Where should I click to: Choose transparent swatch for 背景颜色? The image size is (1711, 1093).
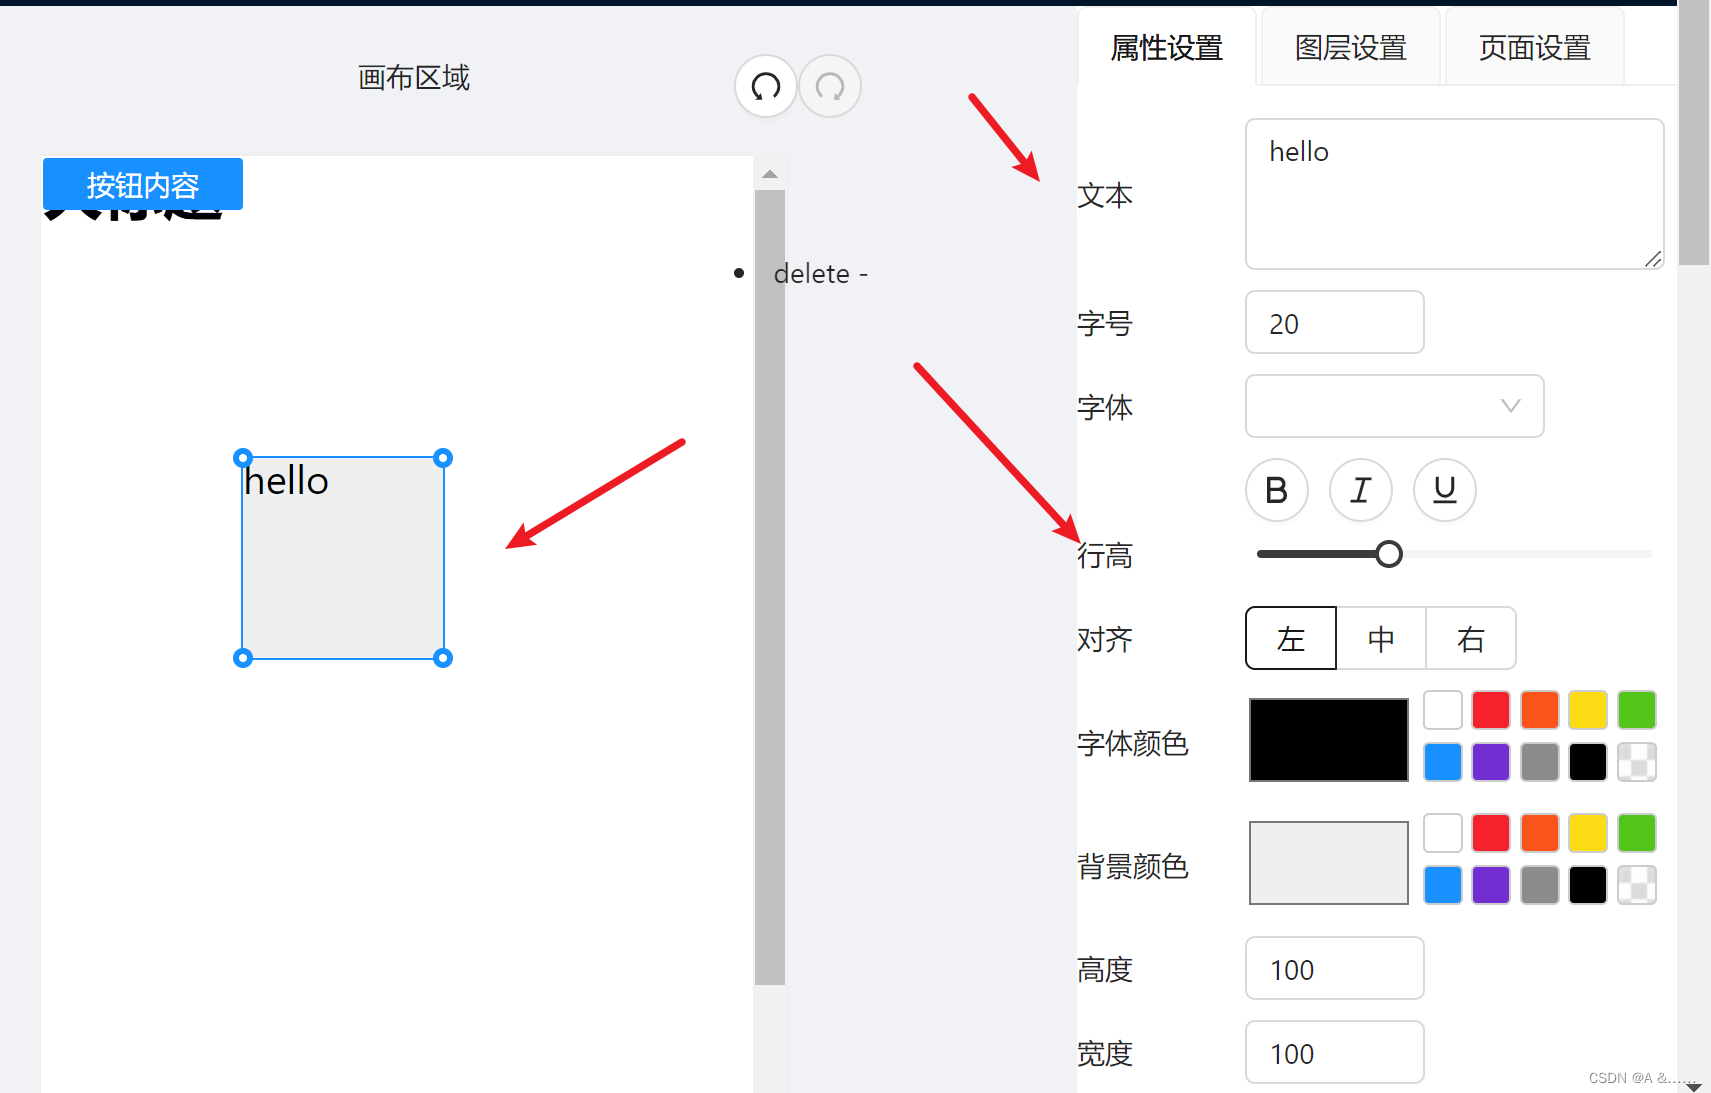pyautogui.click(x=1637, y=885)
